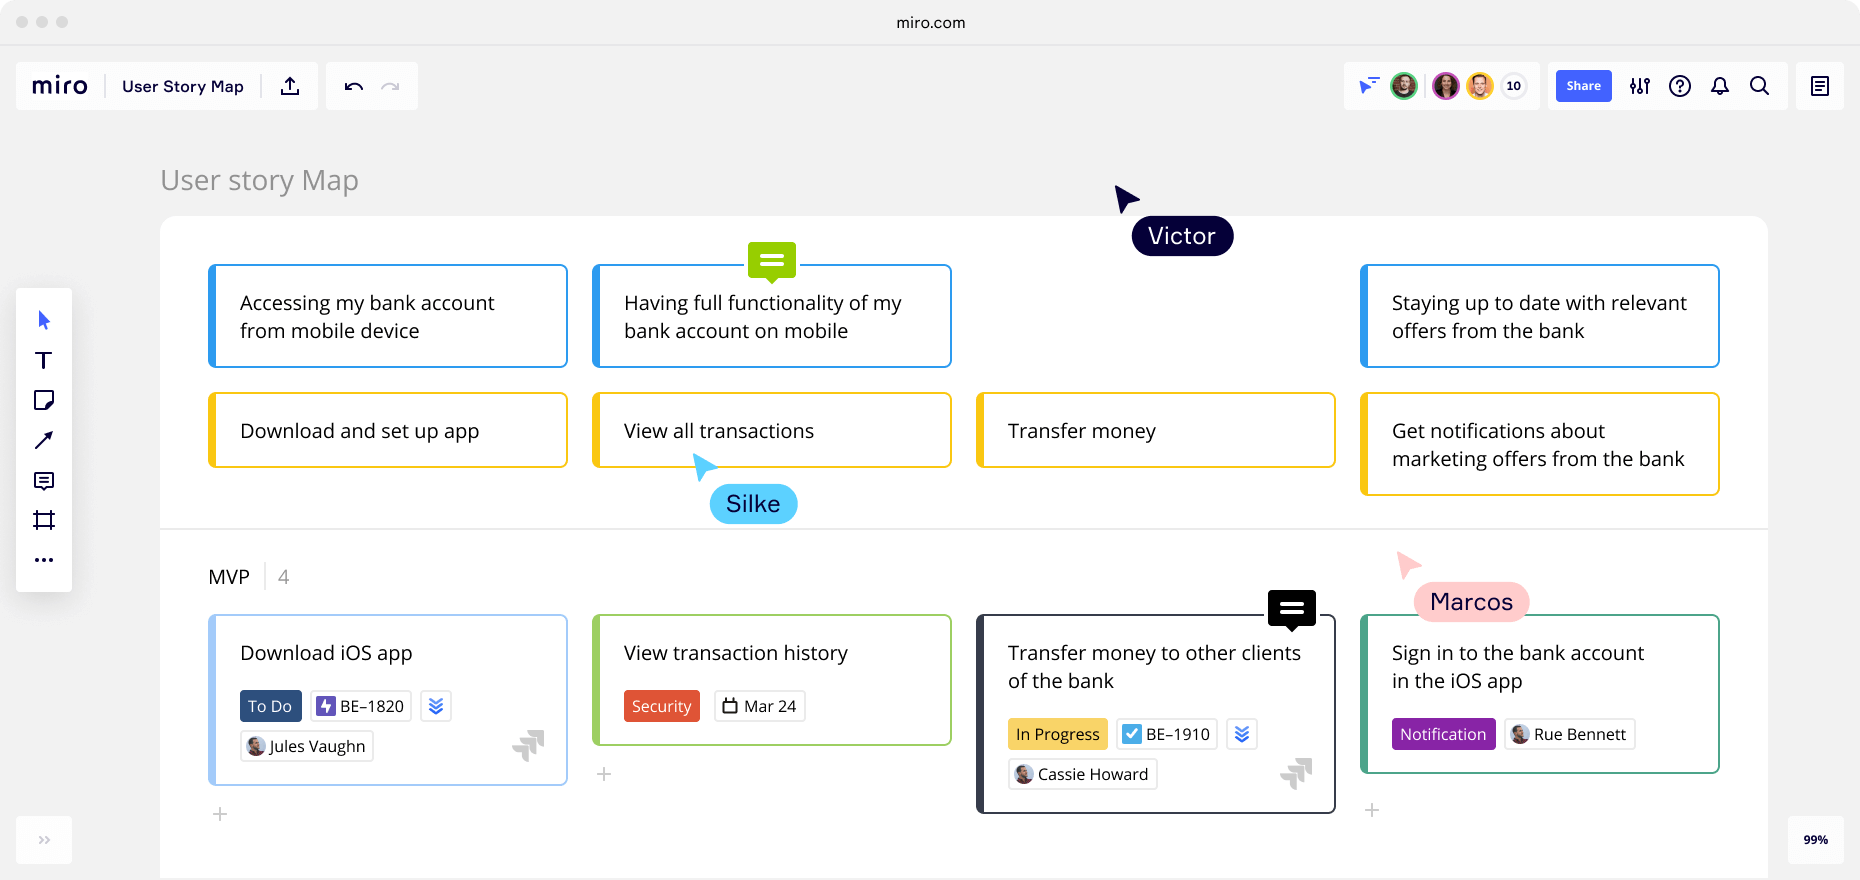Click Victor's cursor name label
This screenshot has height=880, width=1860.
pos(1182,236)
